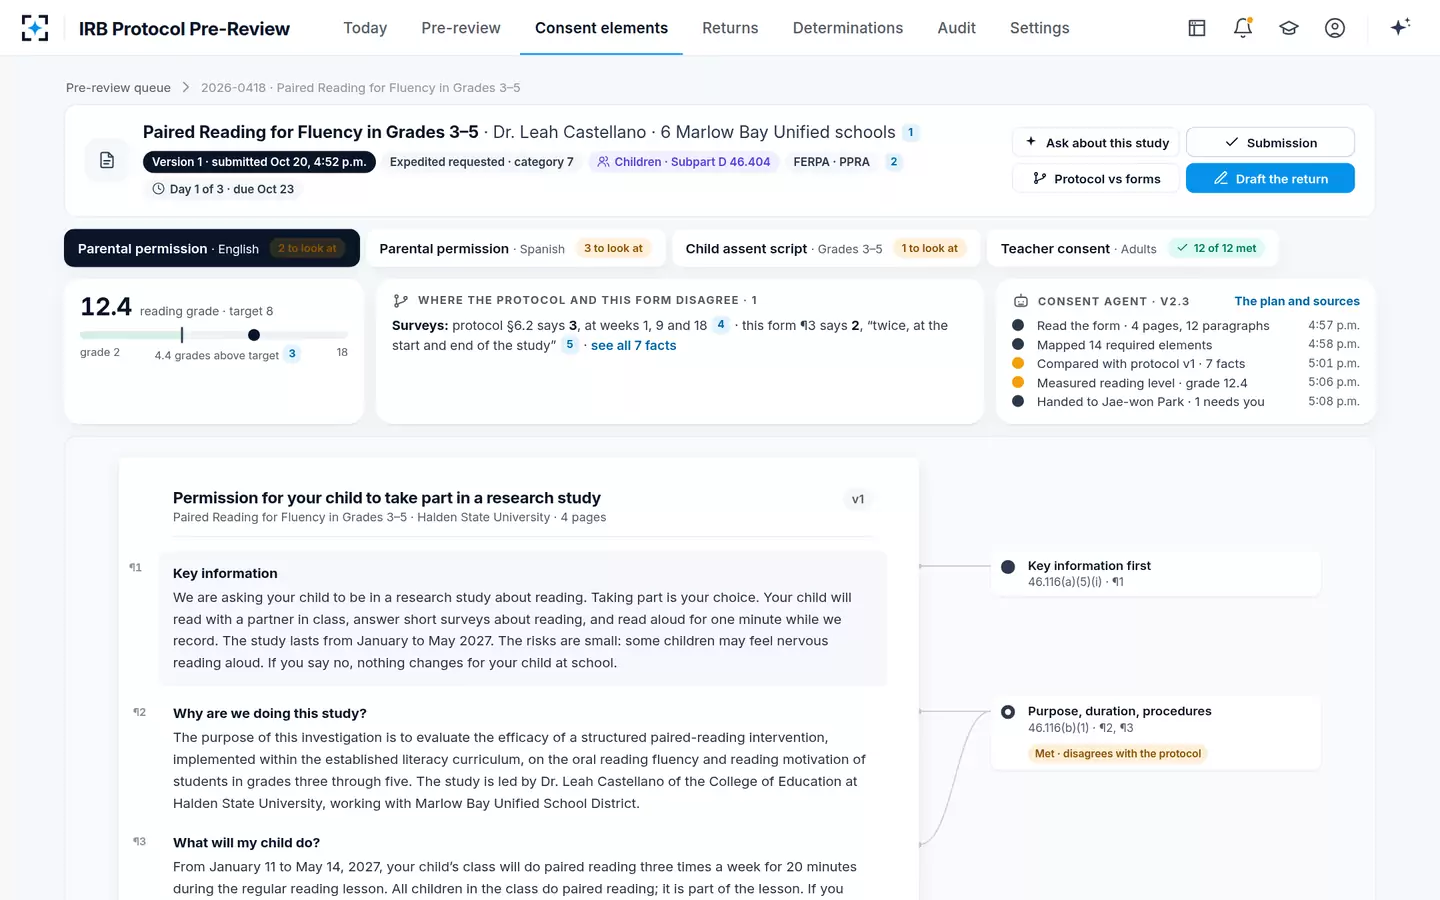1440x900 pixels.
Task: Open the Returns tab
Action: point(730,28)
